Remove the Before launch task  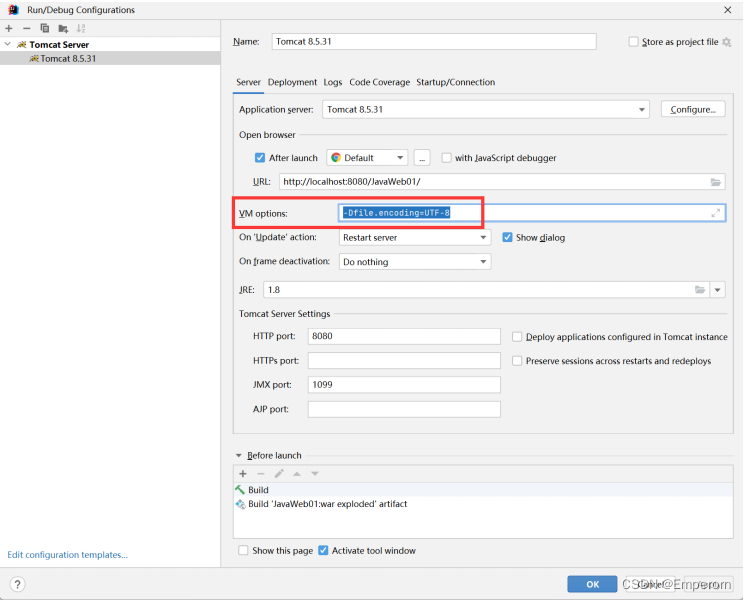coord(261,473)
